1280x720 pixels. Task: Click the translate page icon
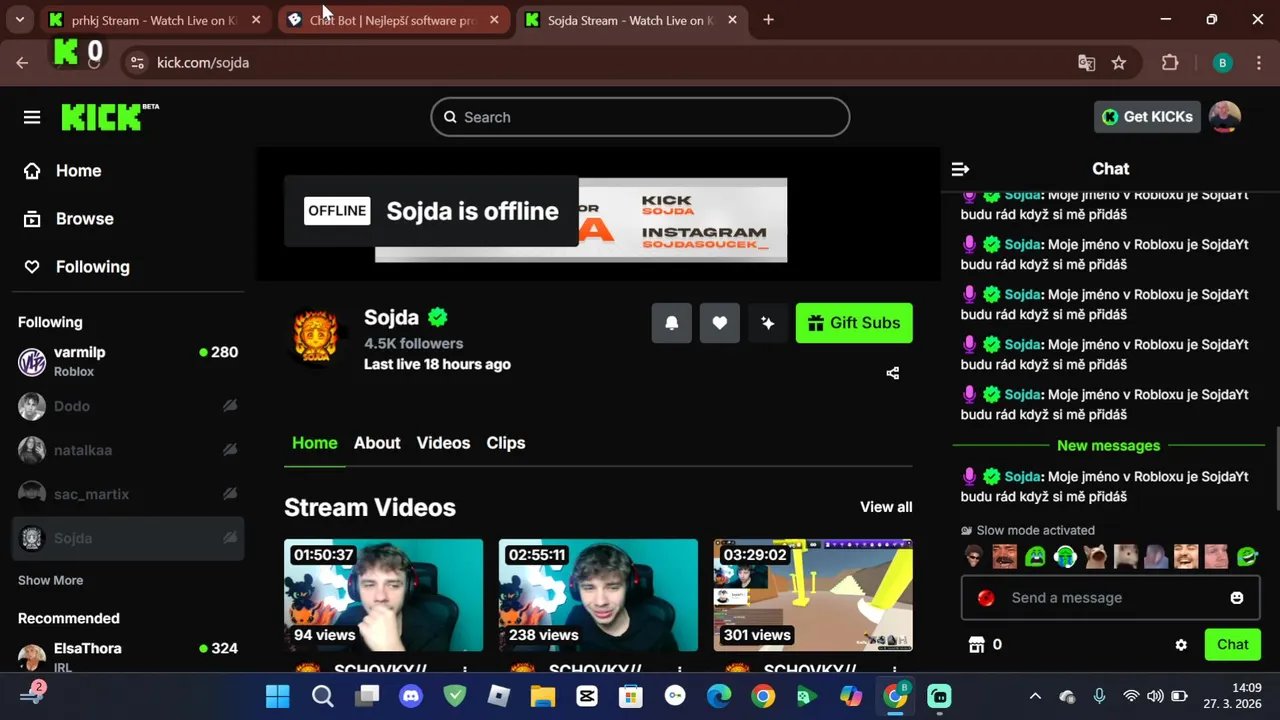[1086, 63]
